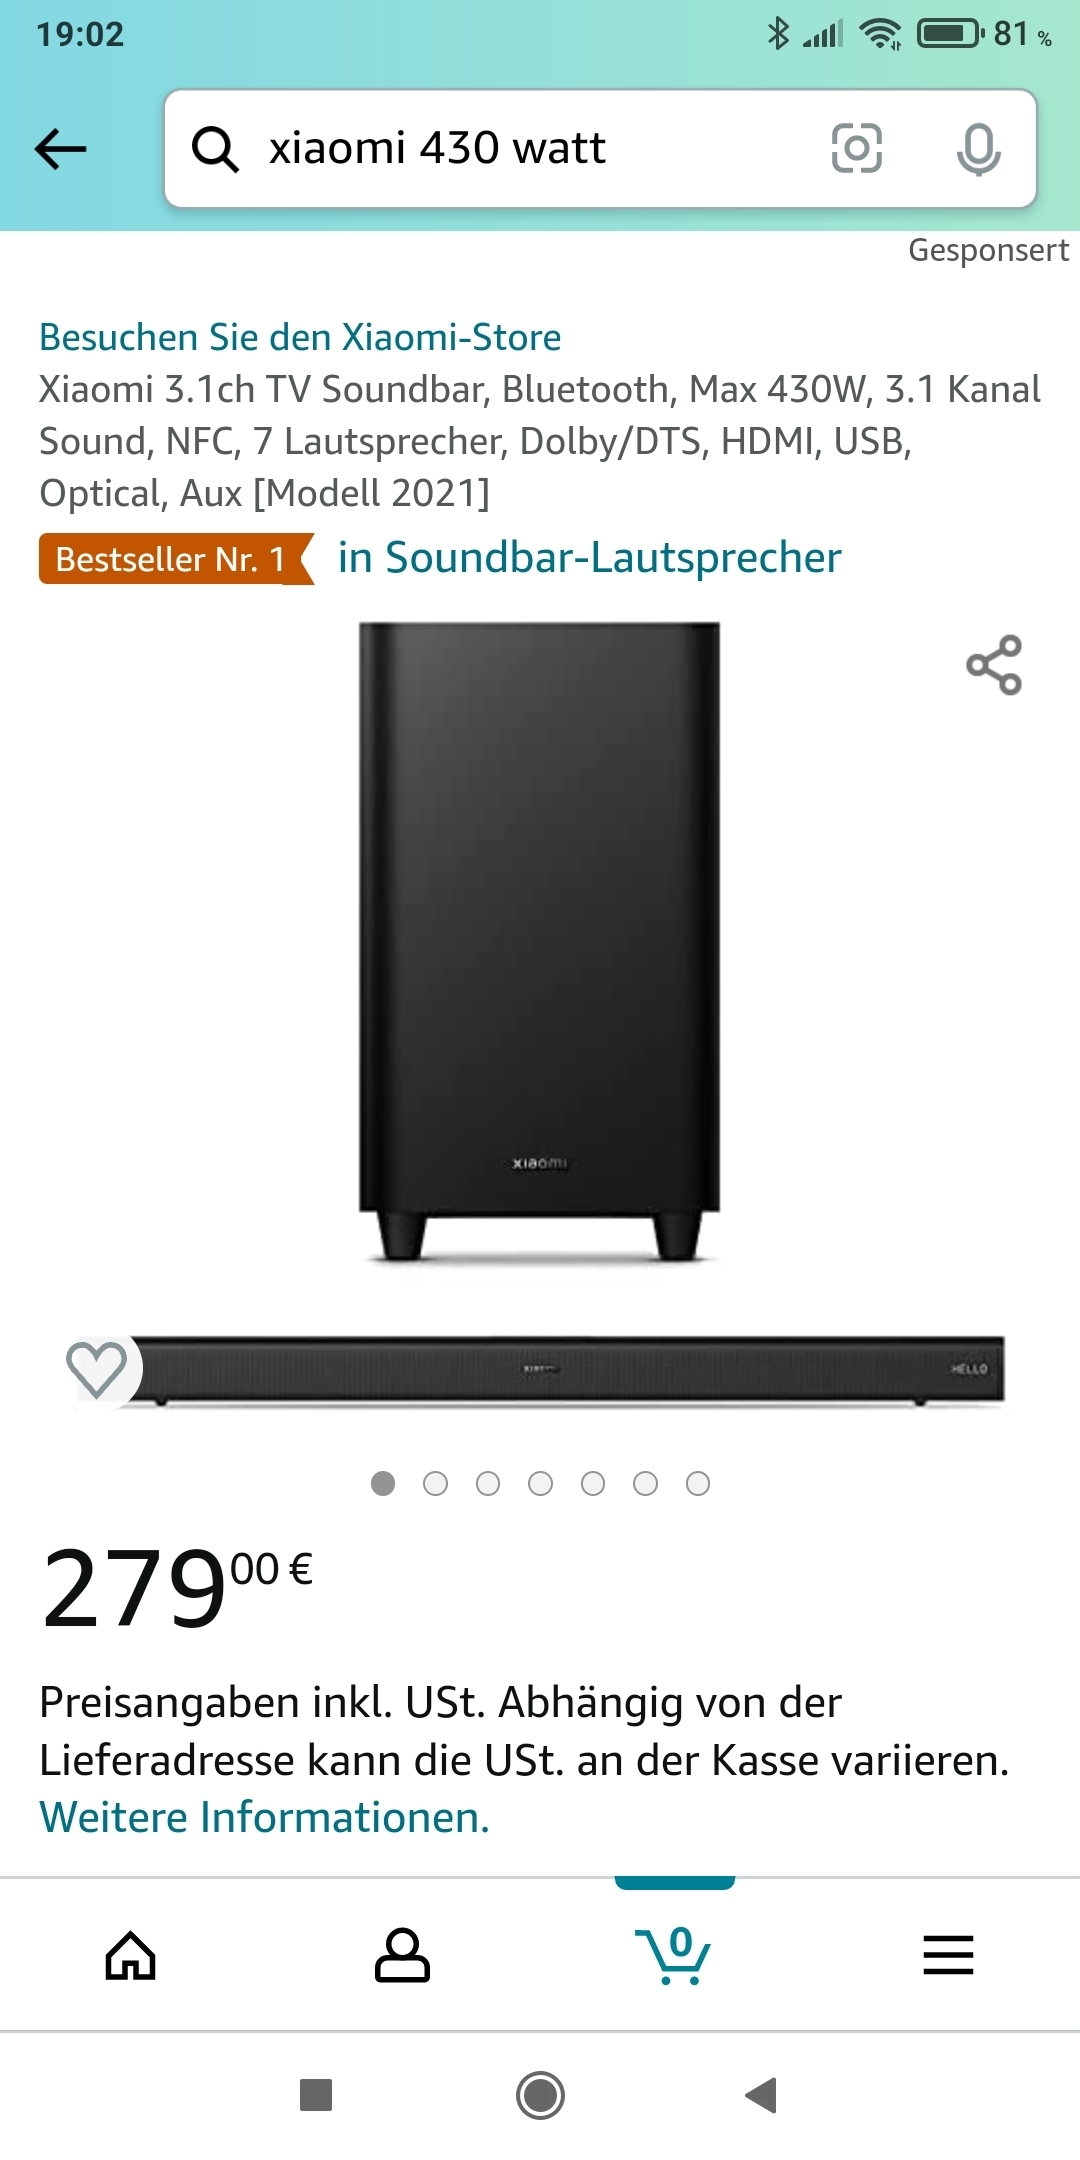1080x2160 pixels.
Task: Open camera lens search icon
Action: [x=857, y=148]
